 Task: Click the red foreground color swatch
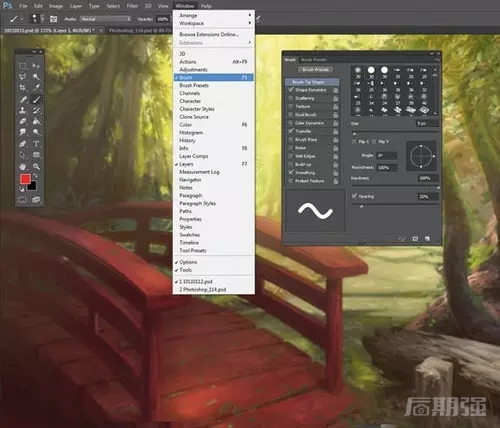coord(25,179)
